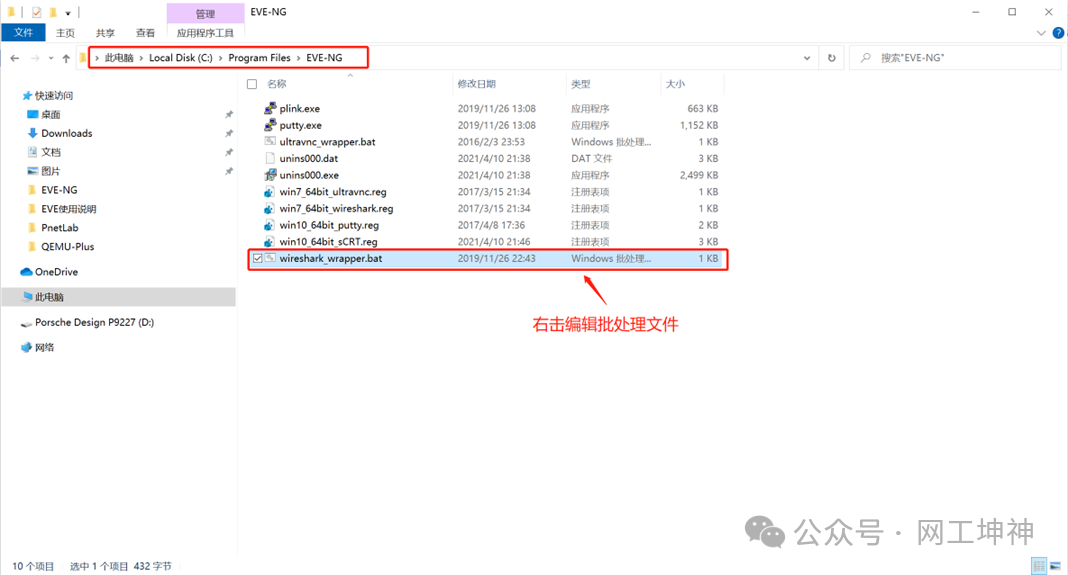Go forward with the forward arrow
The image size is (1068, 575).
click(35, 58)
